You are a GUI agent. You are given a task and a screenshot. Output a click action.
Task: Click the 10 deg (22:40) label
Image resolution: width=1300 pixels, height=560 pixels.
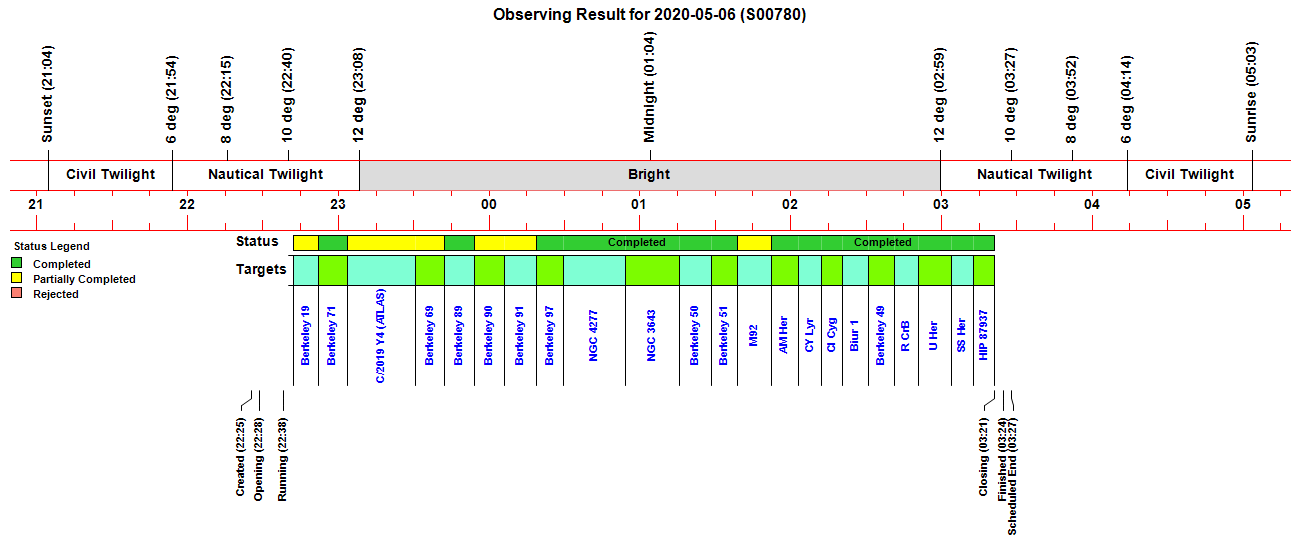coord(288,96)
